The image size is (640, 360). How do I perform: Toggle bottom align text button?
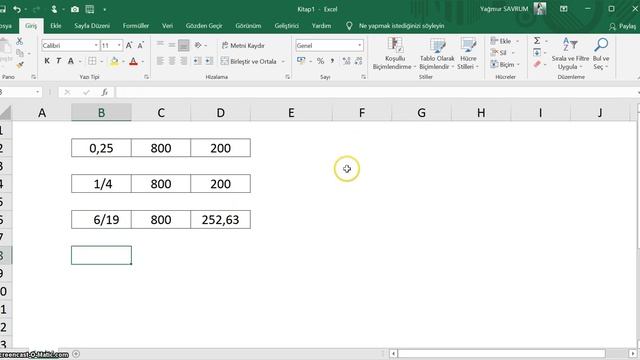pos(184,45)
